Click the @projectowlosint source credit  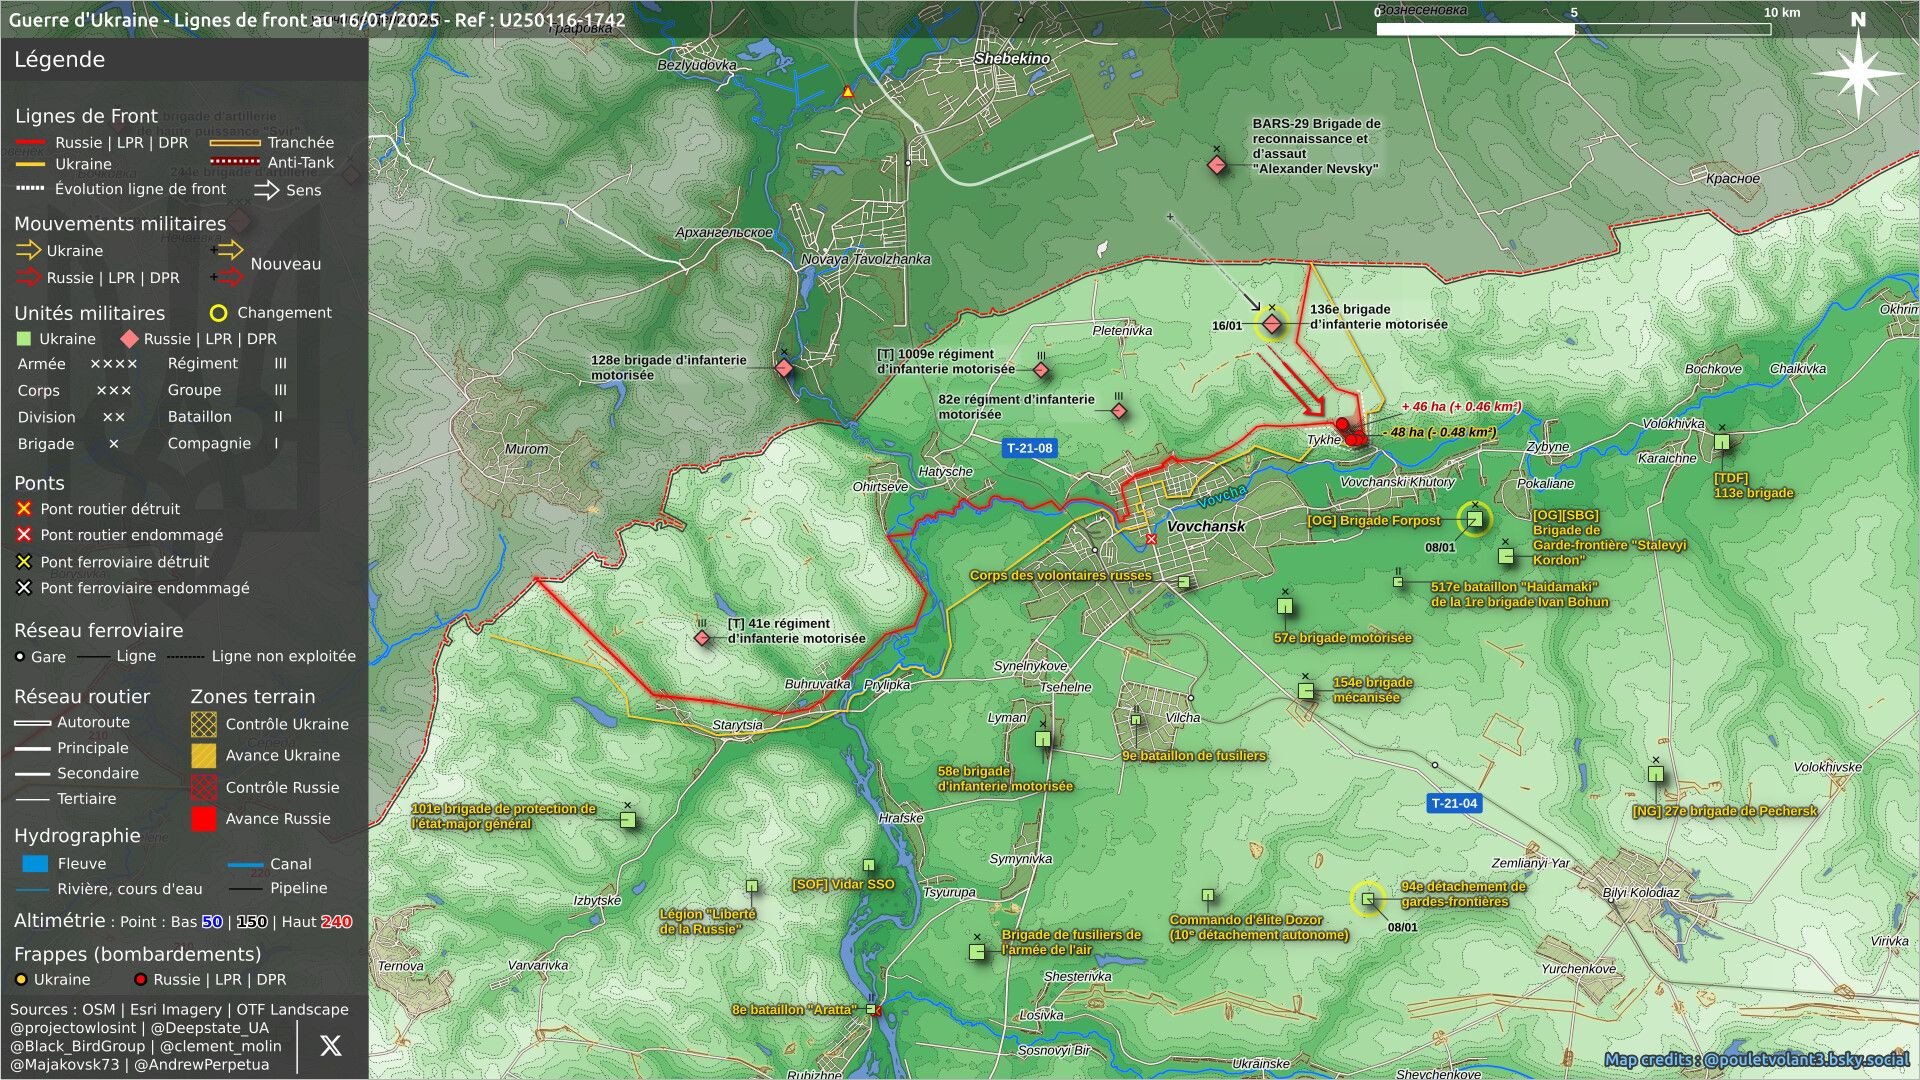pos(73,1028)
